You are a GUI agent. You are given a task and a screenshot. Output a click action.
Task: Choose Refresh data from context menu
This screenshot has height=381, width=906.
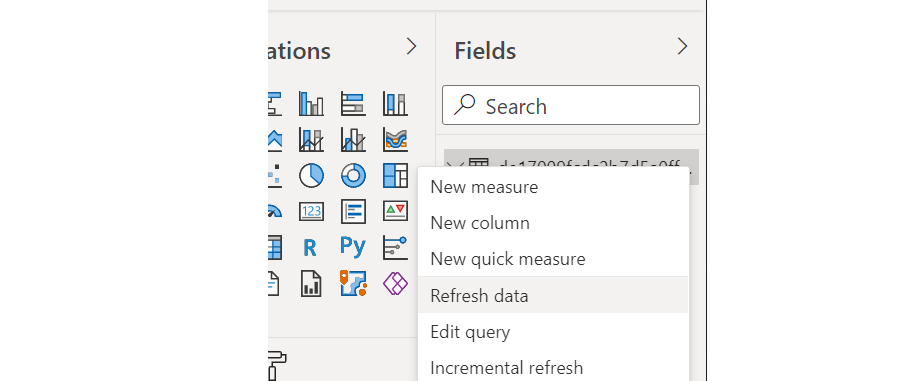click(x=552, y=295)
